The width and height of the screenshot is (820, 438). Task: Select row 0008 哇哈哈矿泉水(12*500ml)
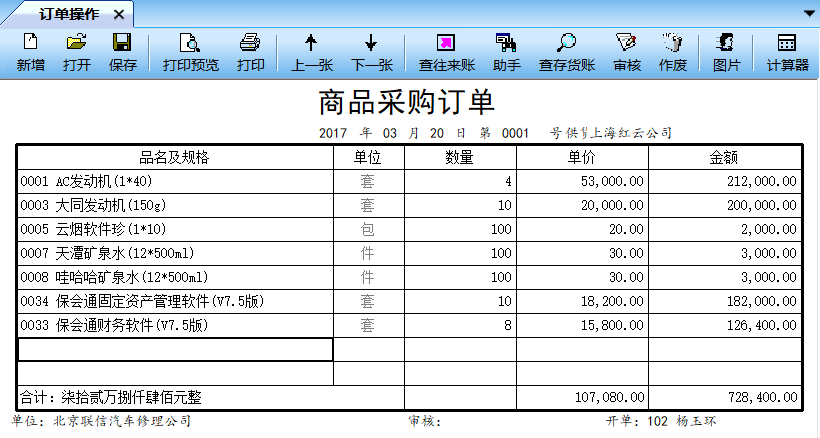click(x=175, y=278)
